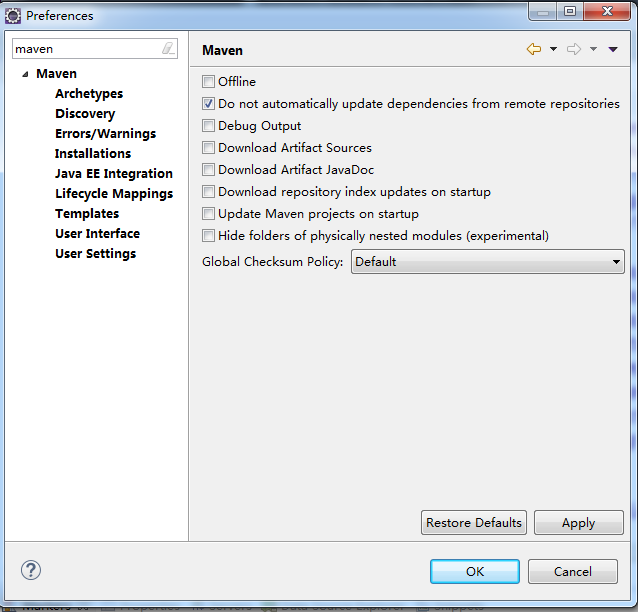Viewport: 638px width, 612px height.
Task: Open Lifecycle Mappings settings
Action: coord(114,194)
